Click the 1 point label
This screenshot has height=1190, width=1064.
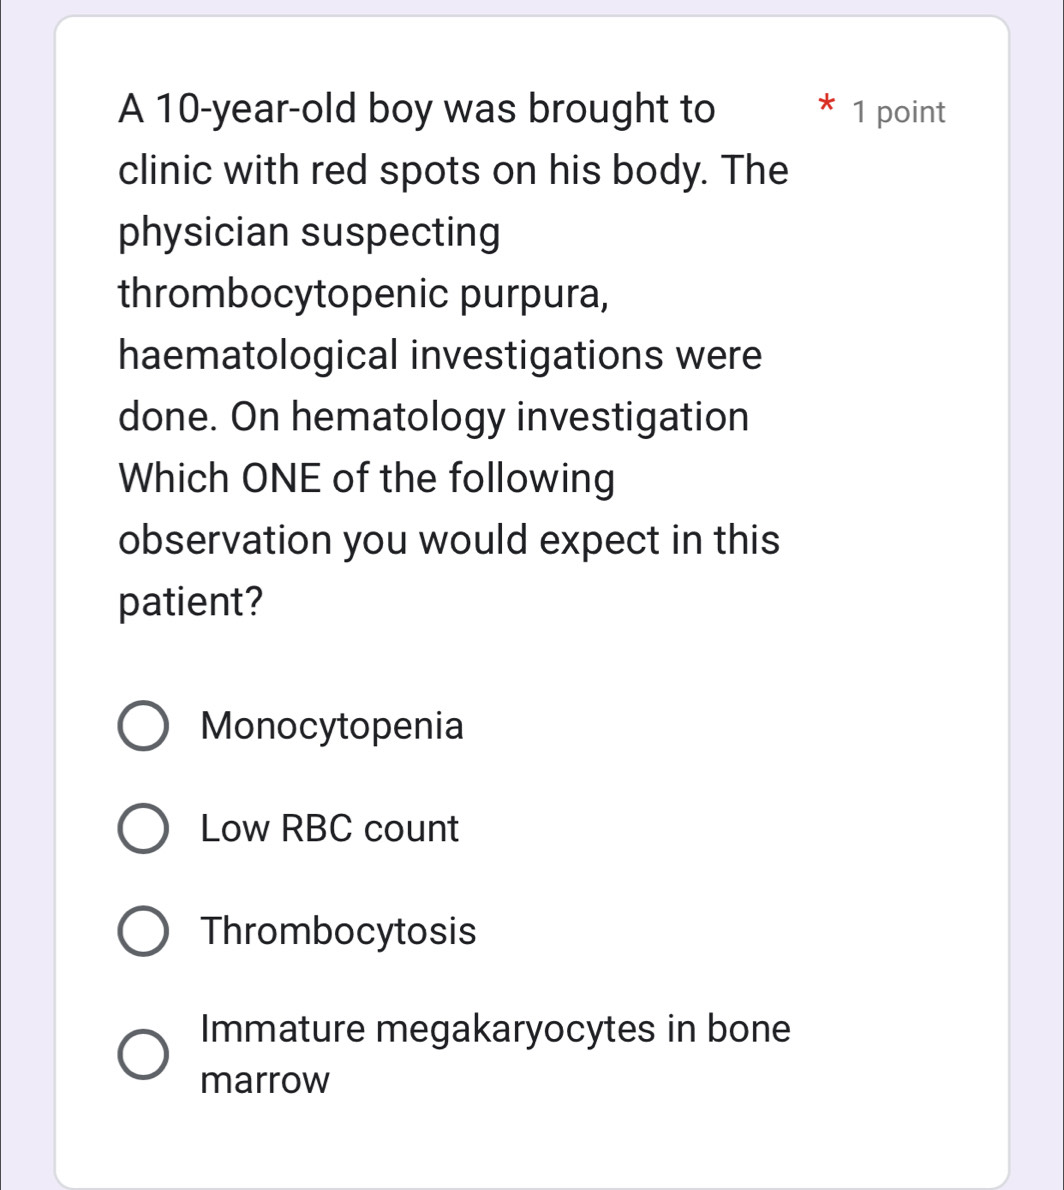(x=897, y=111)
